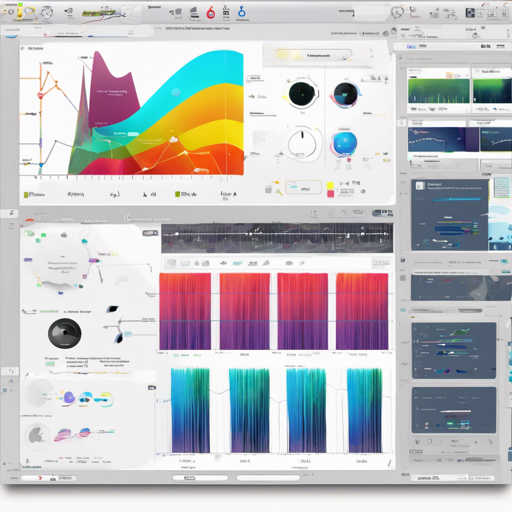Open the green spectrum thumbnail at top right

click(x=439, y=91)
